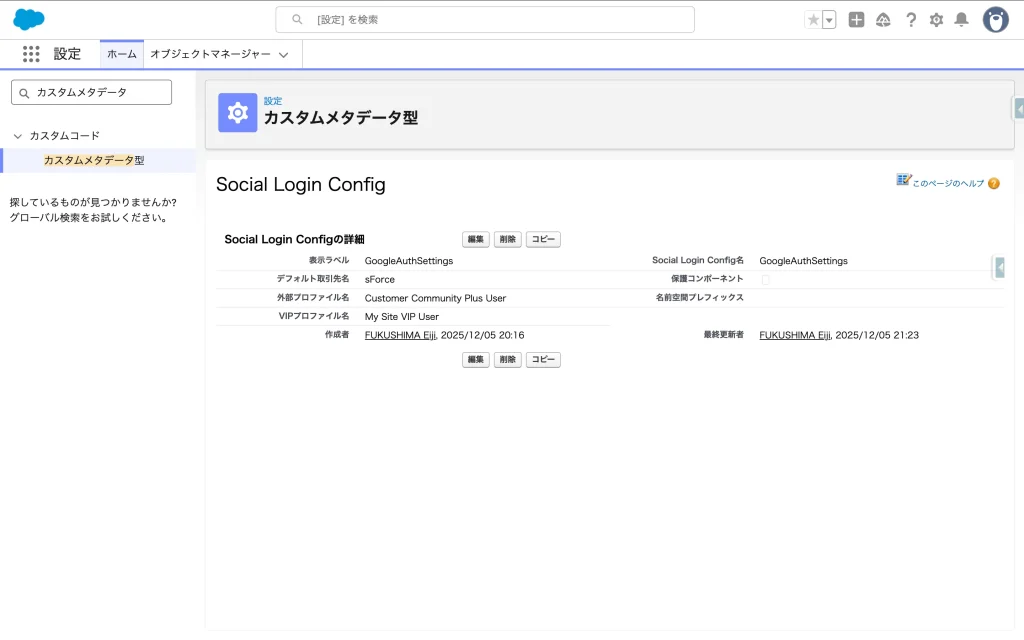Open the notifications bell
Screen dimensions: 1024x640
961,20
